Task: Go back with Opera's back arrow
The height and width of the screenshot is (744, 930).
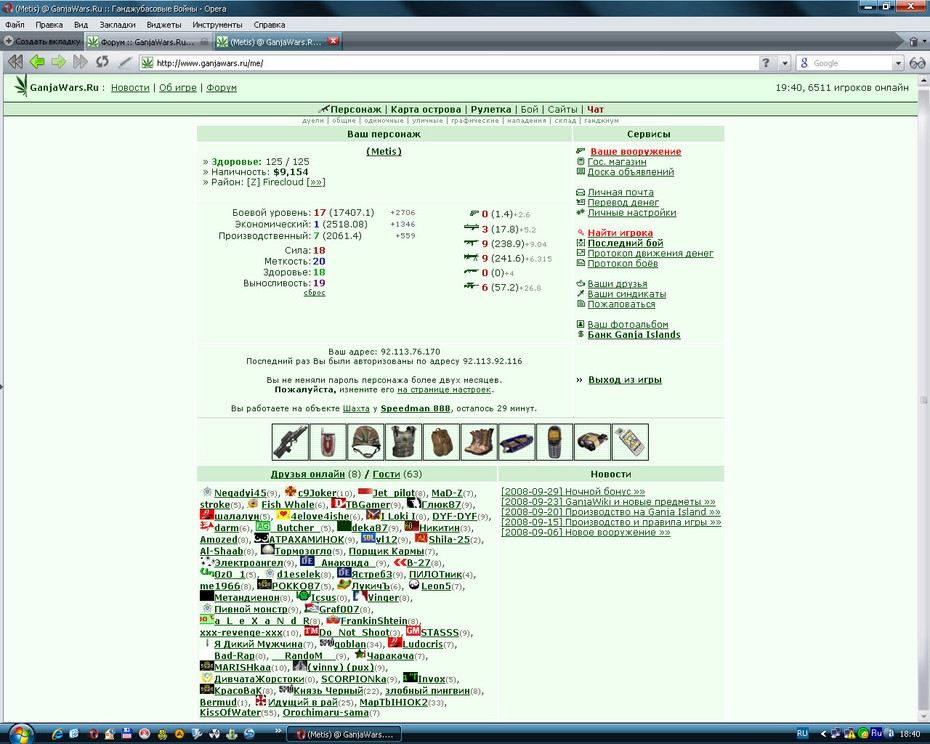Action: click(x=37, y=62)
